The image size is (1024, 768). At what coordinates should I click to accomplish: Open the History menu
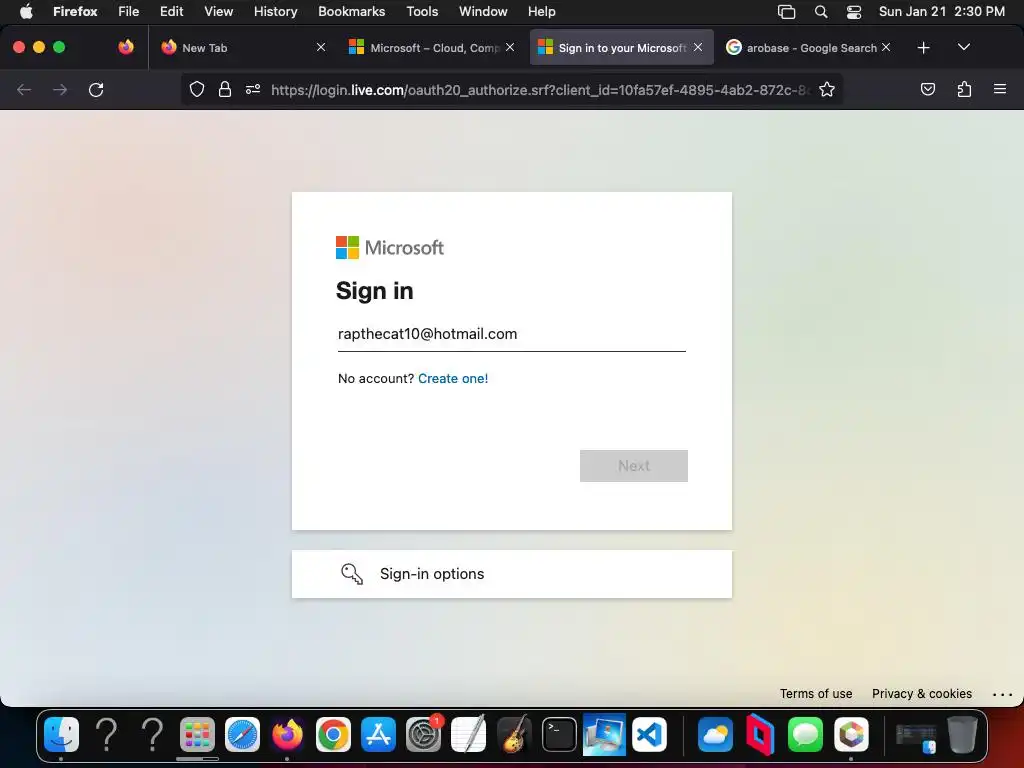tap(276, 12)
